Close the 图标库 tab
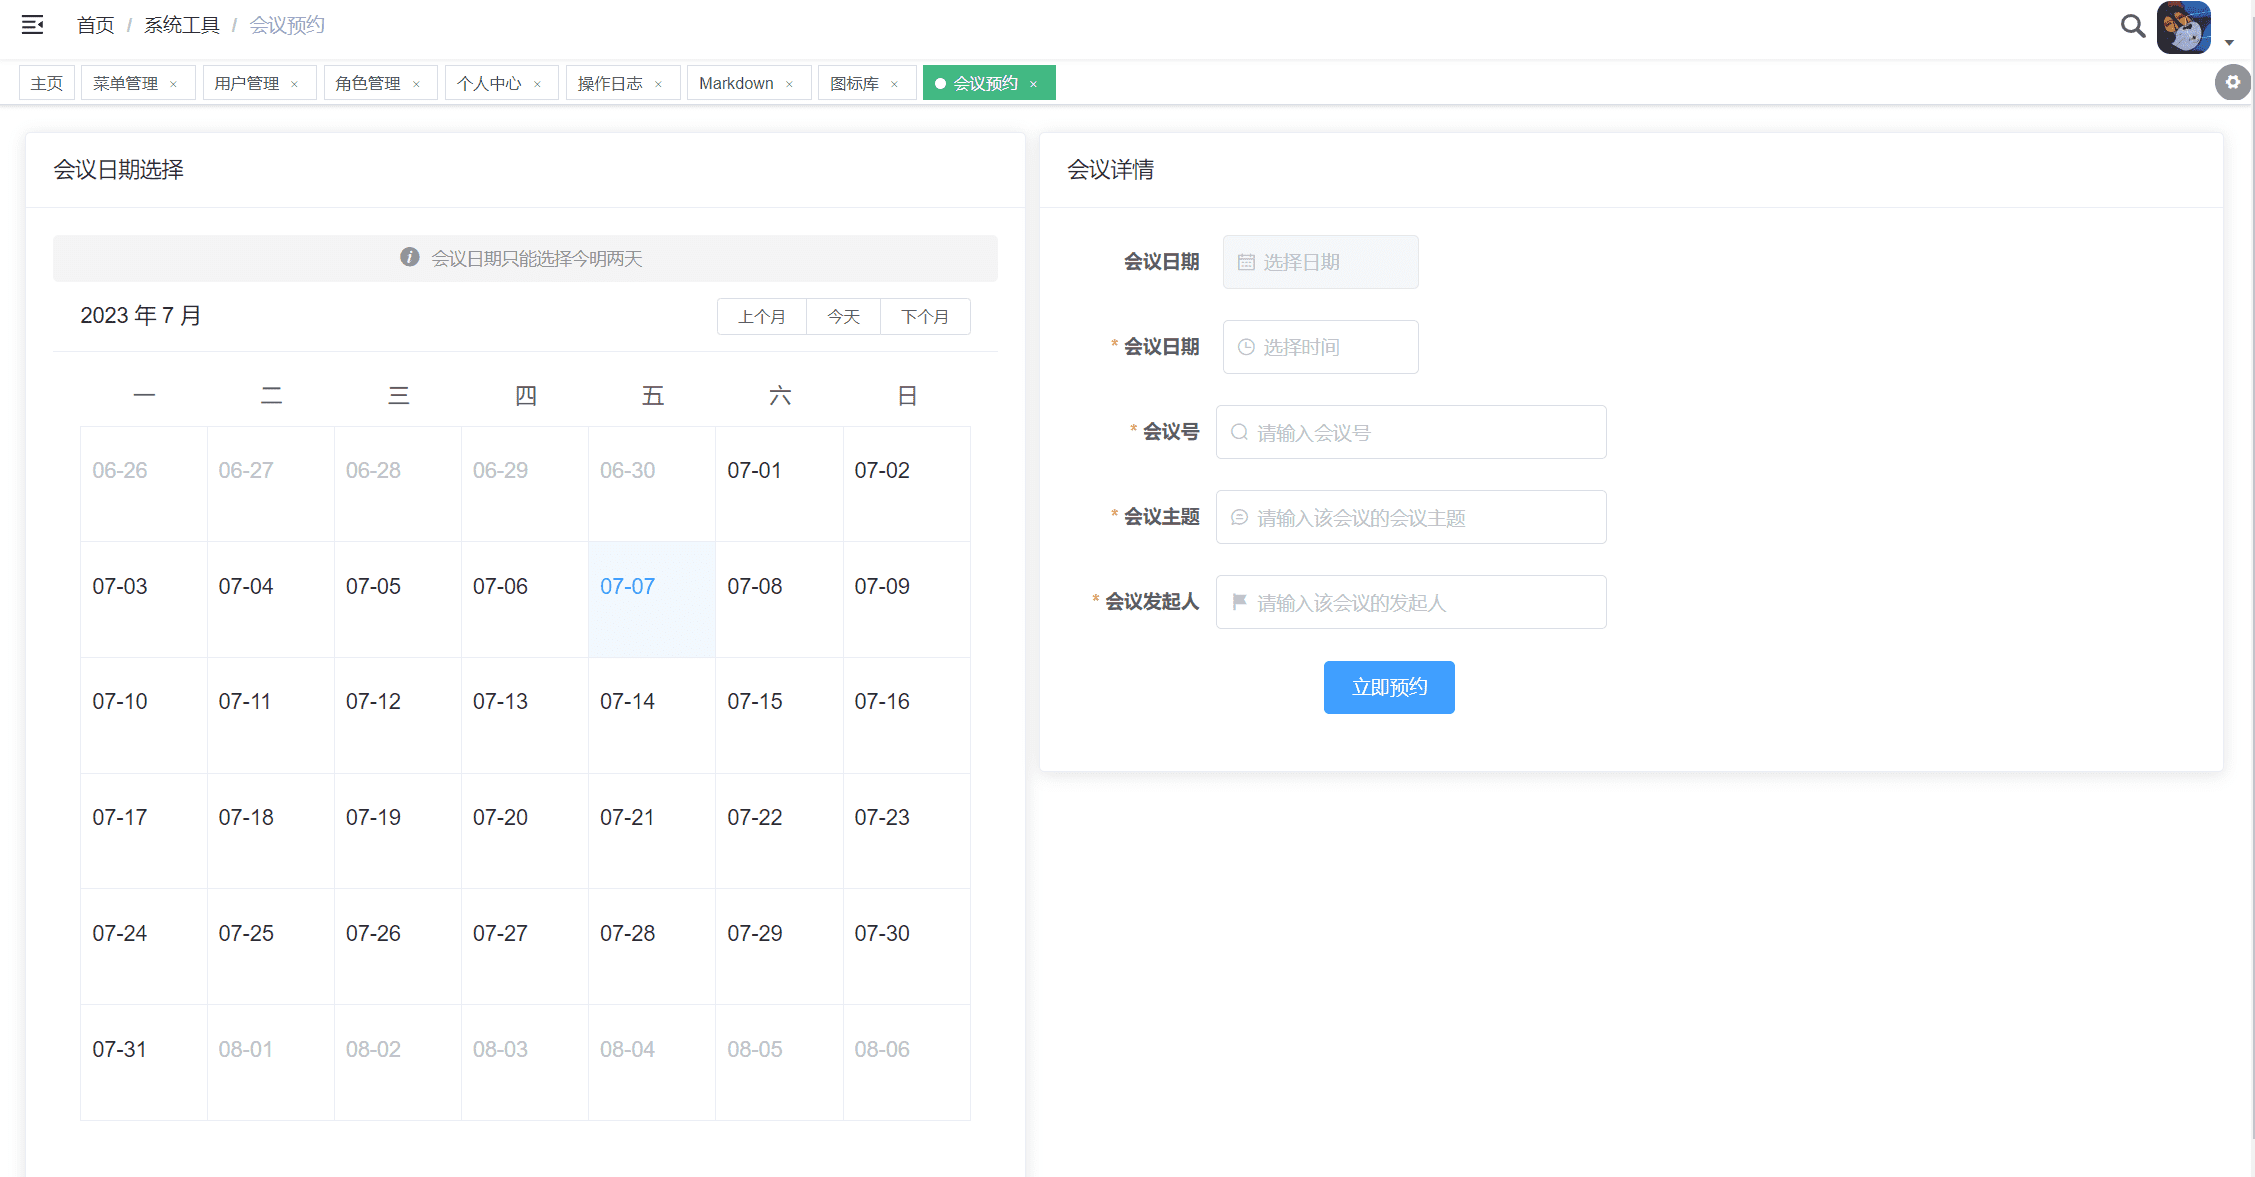The height and width of the screenshot is (1177, 2255). point(894,84)
